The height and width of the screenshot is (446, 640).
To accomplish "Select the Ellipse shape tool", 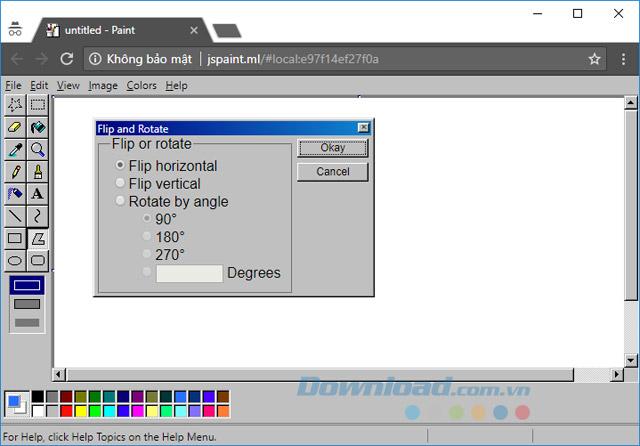I will coord(14,260).
